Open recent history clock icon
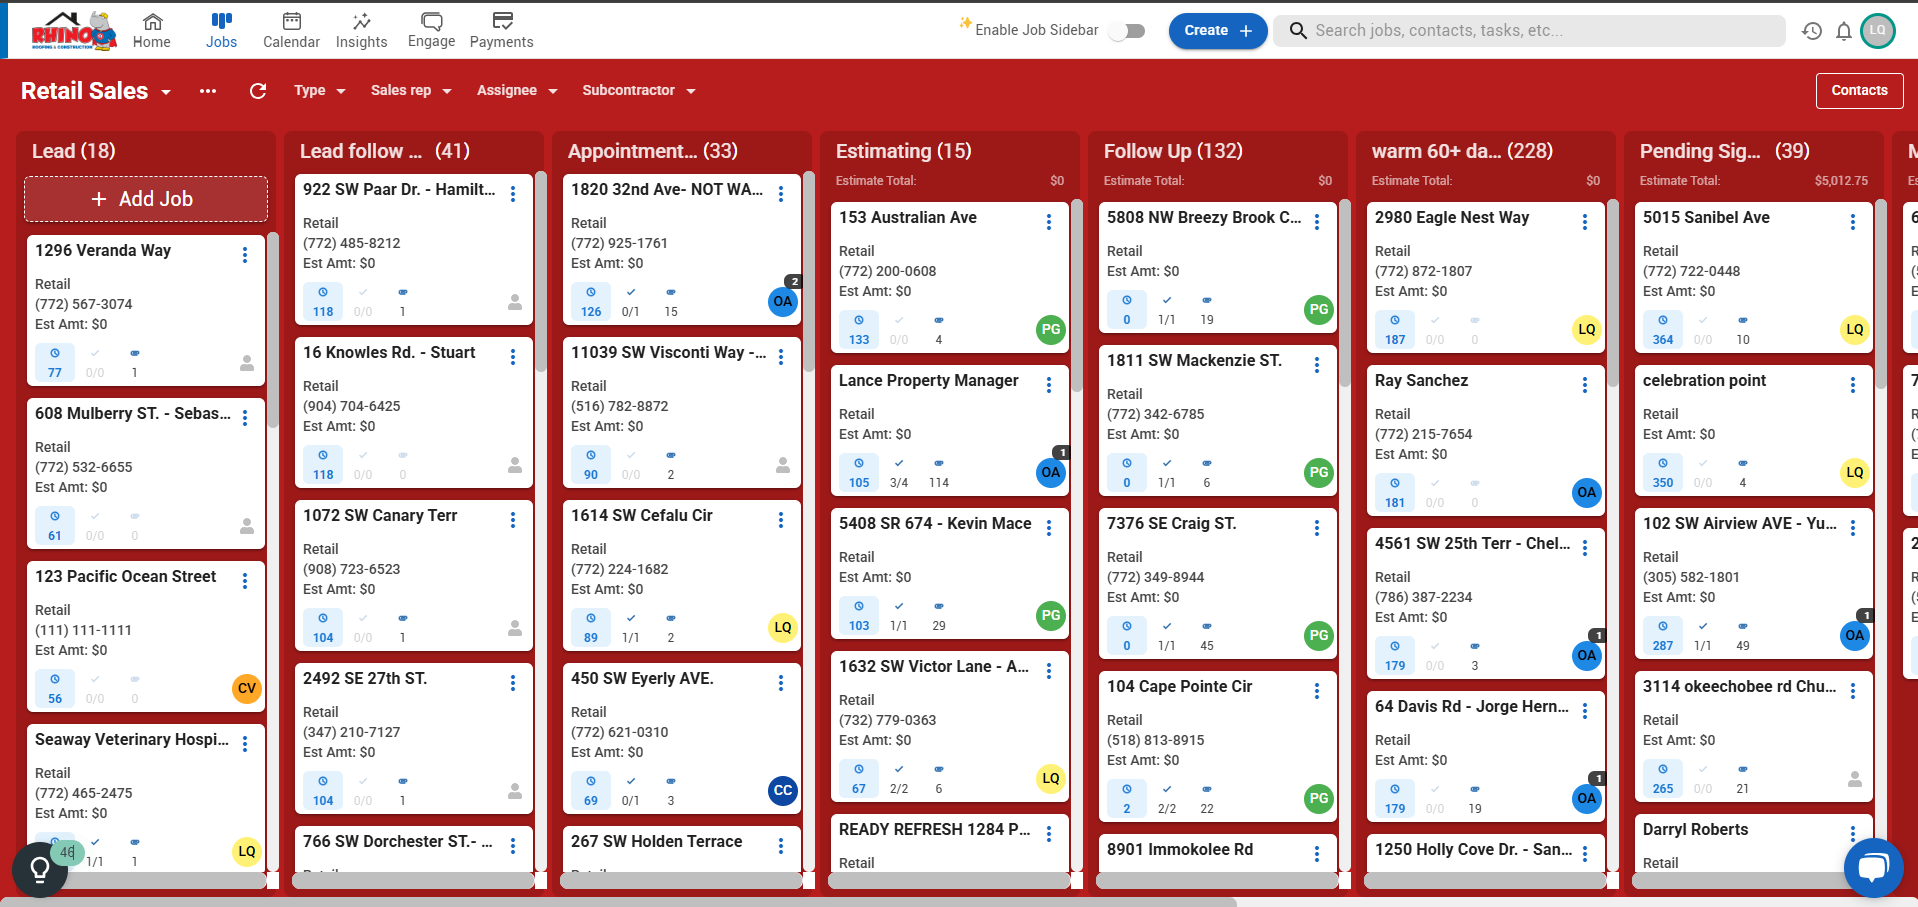 point(1811,31)
